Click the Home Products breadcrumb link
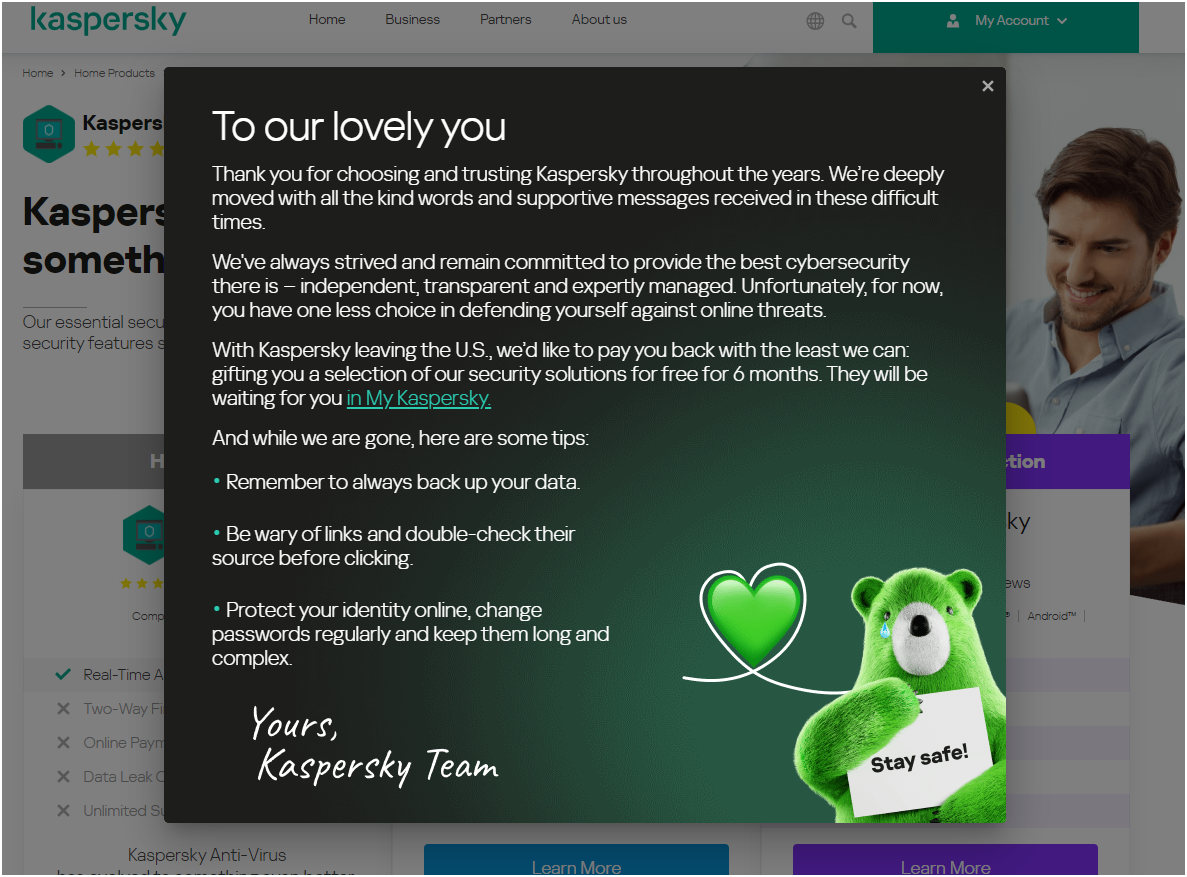 tap(114, 73)
